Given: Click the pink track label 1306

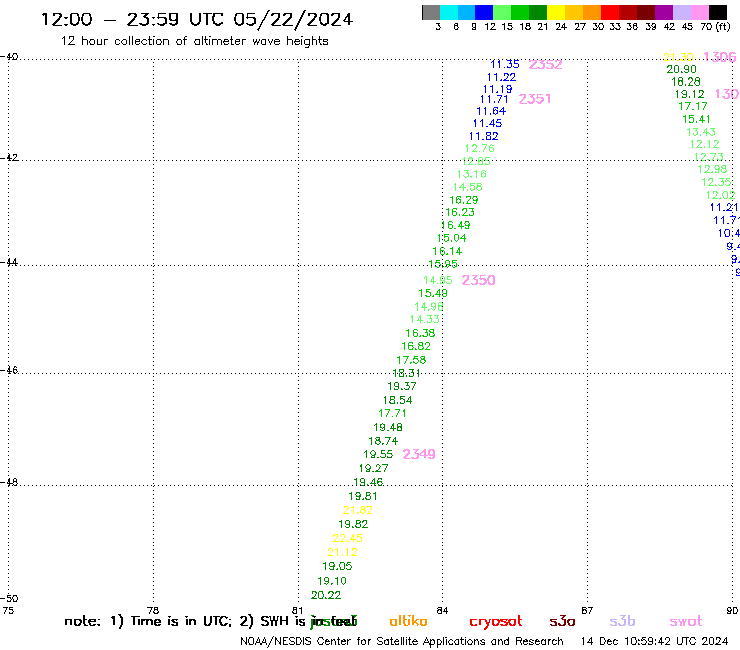Looking at the screenshot, I should pos(720,57).
